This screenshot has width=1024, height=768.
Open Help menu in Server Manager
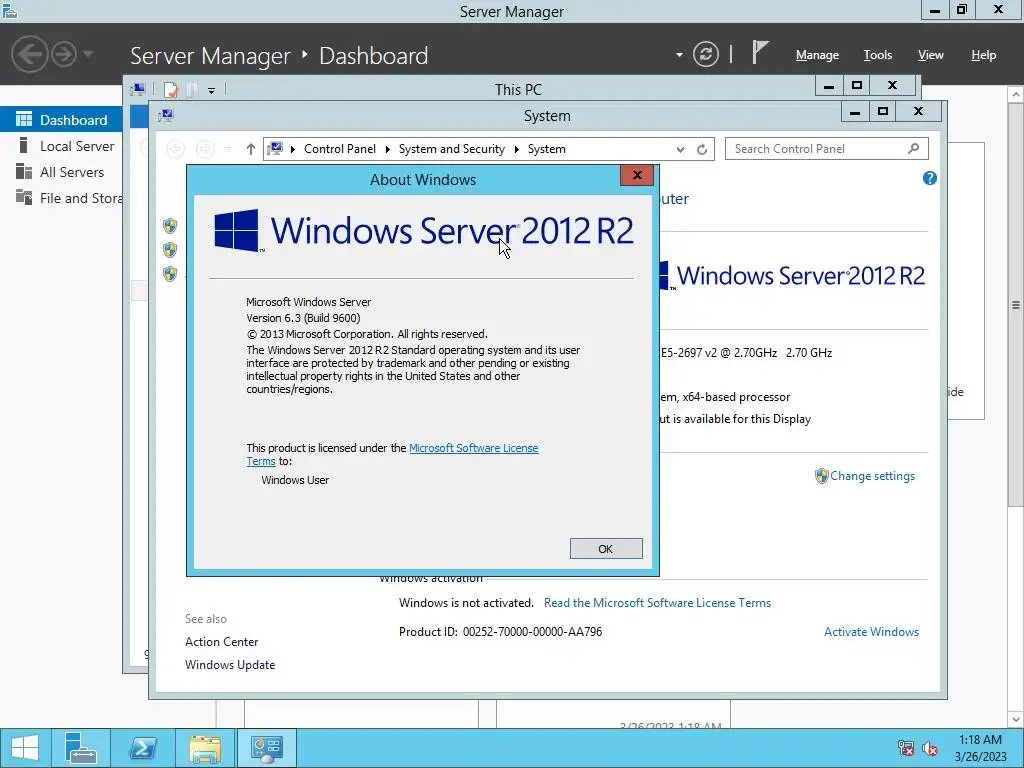983,55
